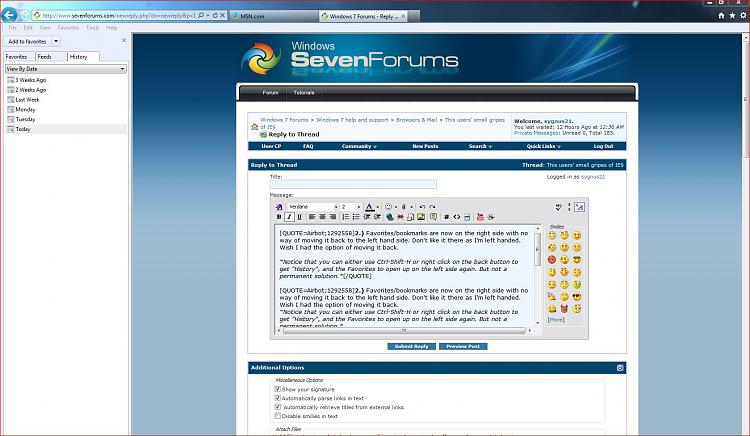Open the File menu
Screen dimensions: 750x436
click(x=12, y=28)
